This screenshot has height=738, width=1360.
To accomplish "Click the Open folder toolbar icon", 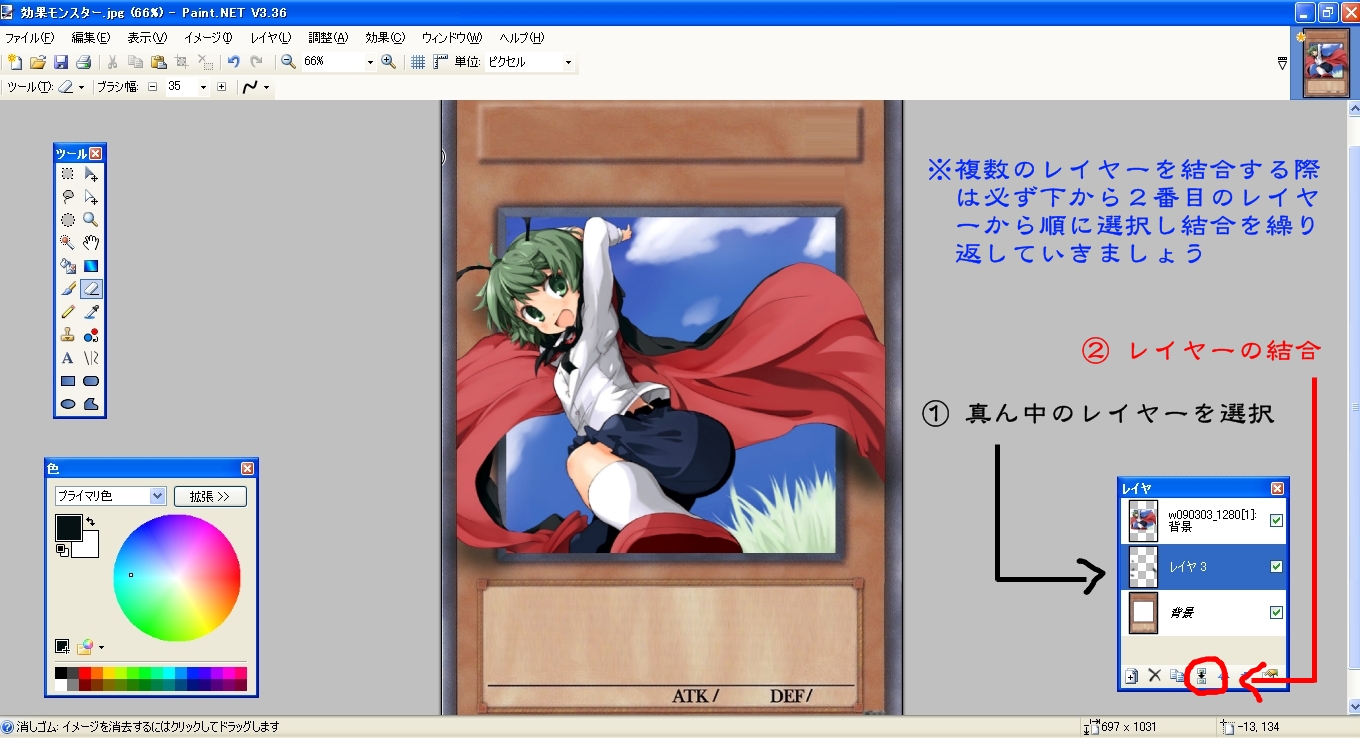I will 37,62.
